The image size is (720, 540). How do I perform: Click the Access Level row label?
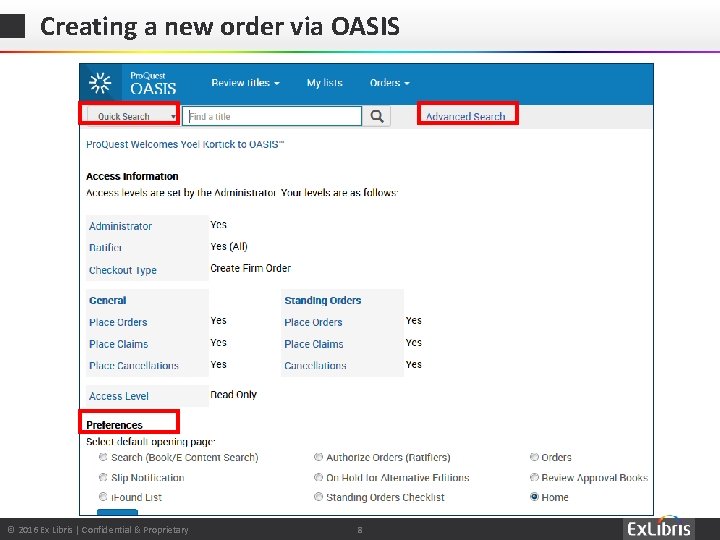(x=118, y=396)
